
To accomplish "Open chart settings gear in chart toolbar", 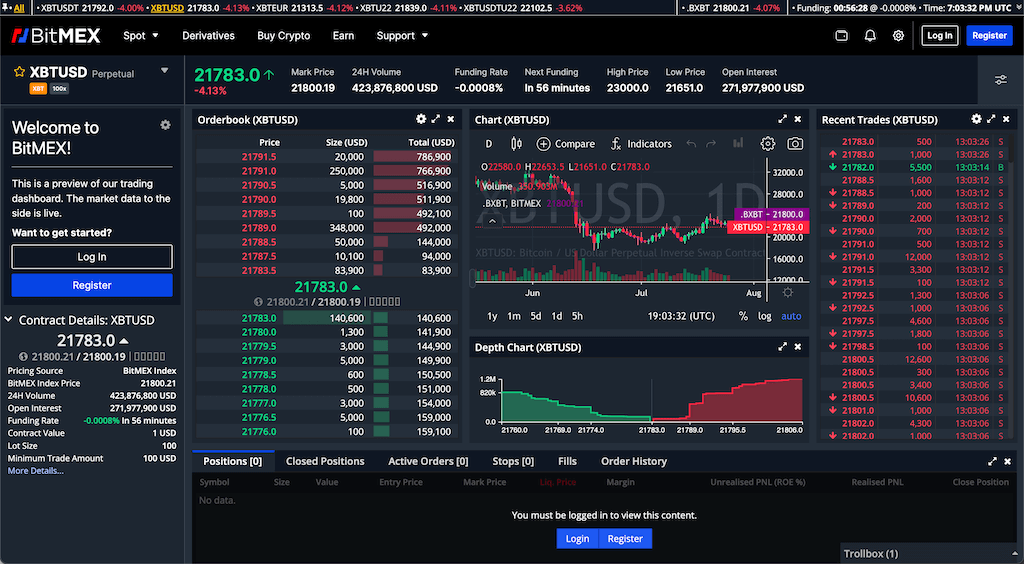I will point(768,144).
